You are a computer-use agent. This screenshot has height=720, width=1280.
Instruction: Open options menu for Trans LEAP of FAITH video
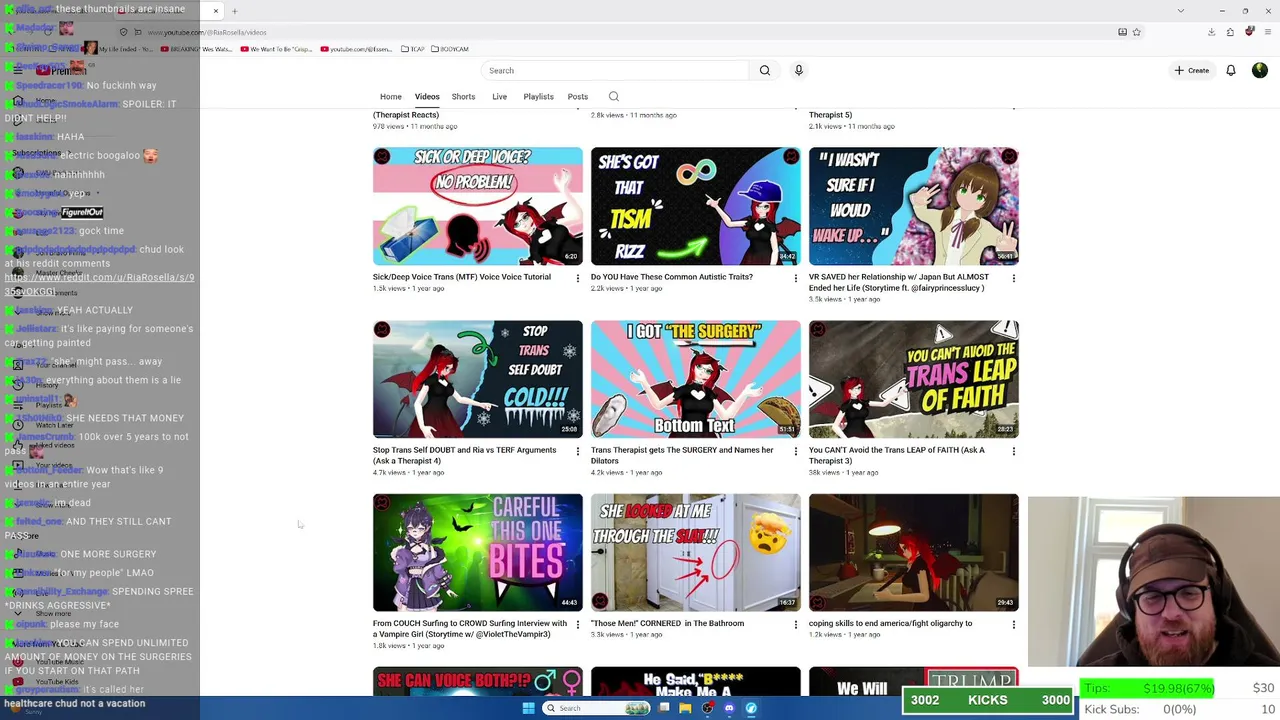[x=1014, y=452]
